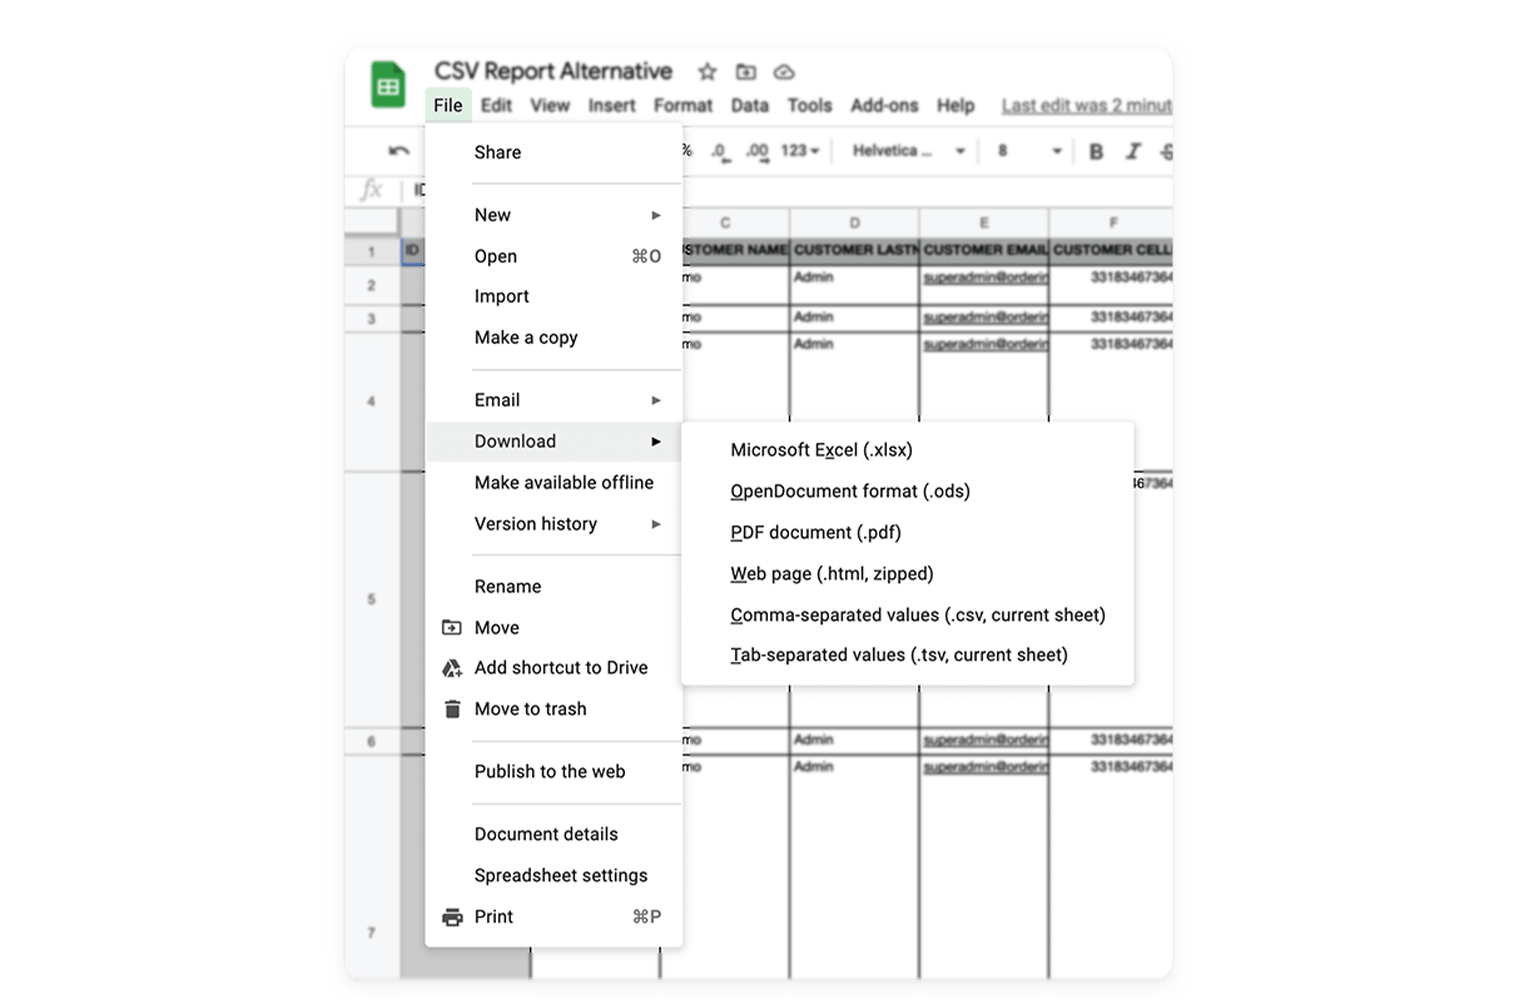Click the Drive shortcut icon in File menu
Image resolution: width=1521 pixels, height=1000 pixels.
452,668
